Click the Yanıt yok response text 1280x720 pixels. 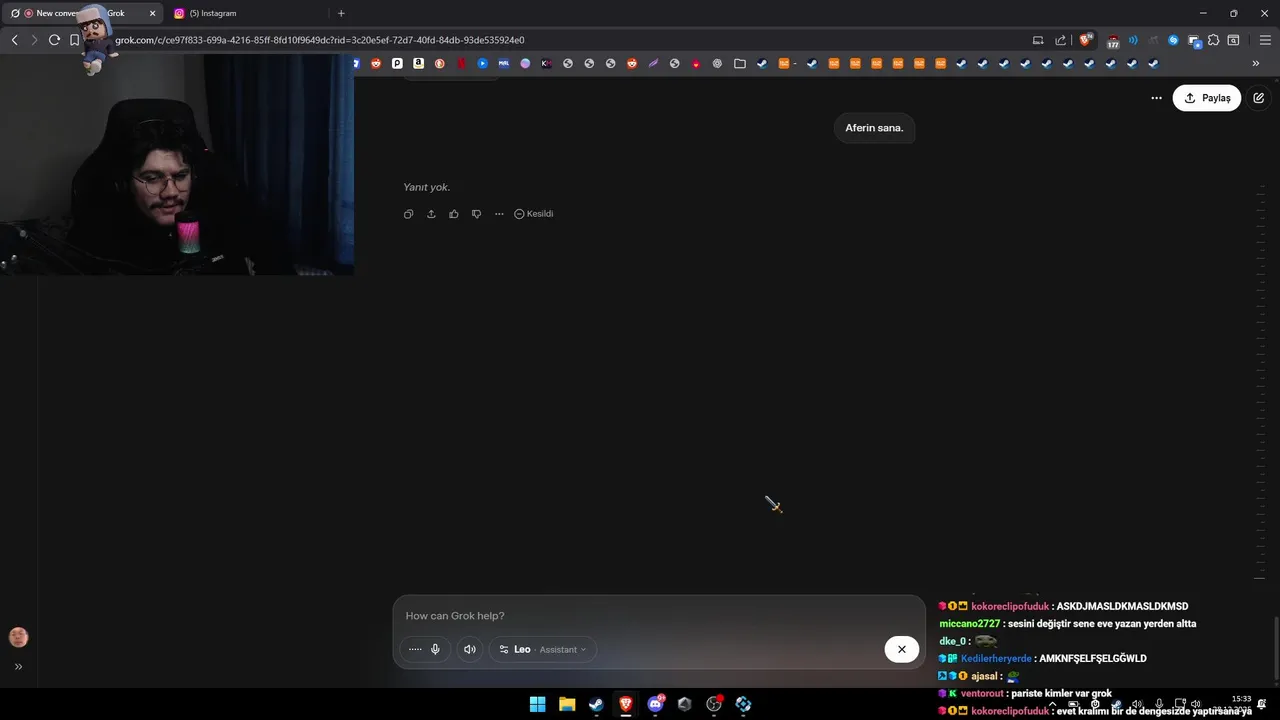[427, 187]
